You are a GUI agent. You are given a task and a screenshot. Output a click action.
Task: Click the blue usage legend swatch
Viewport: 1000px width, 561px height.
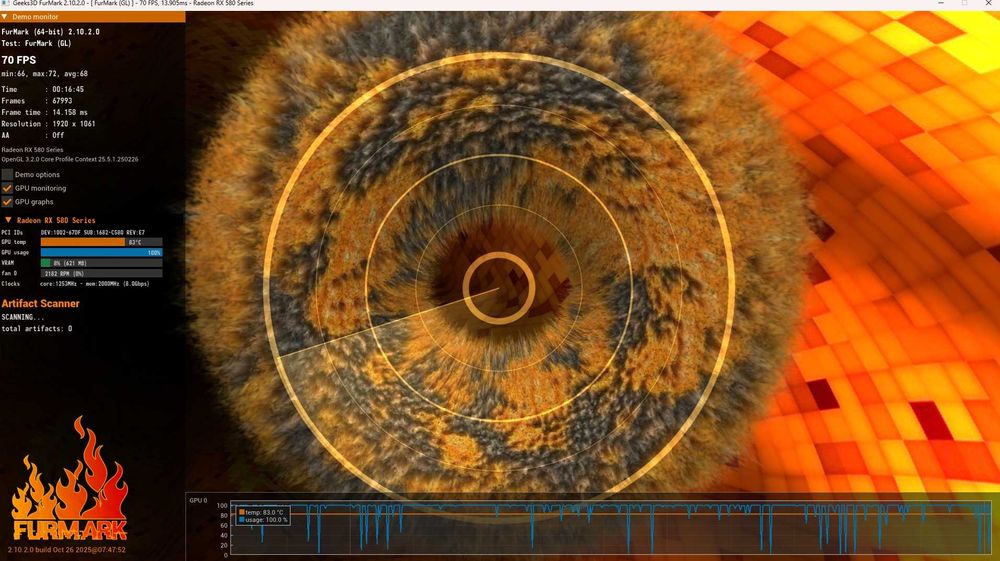(242, 520)
